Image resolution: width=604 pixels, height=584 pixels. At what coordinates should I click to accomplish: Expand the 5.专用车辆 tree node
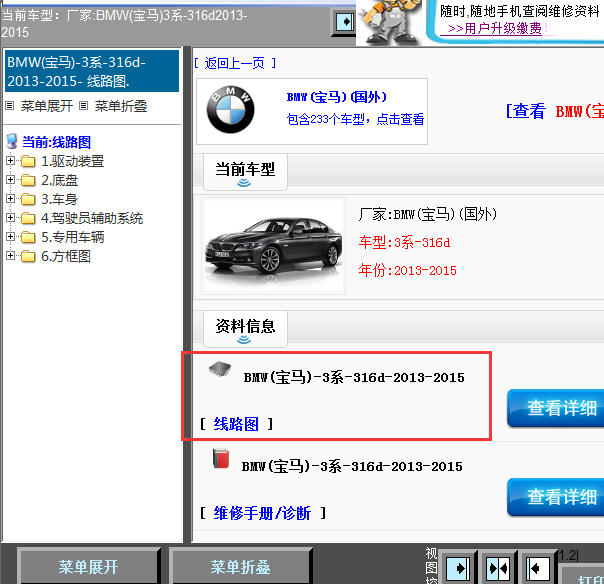click(x=10, y=236)
